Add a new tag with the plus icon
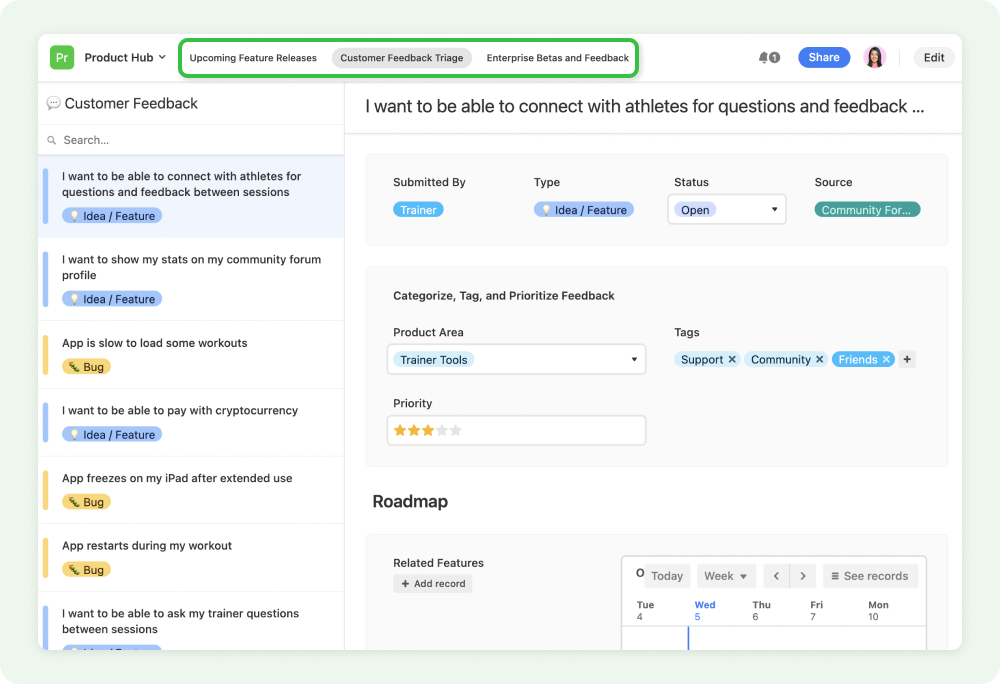 tap(907, 359)
